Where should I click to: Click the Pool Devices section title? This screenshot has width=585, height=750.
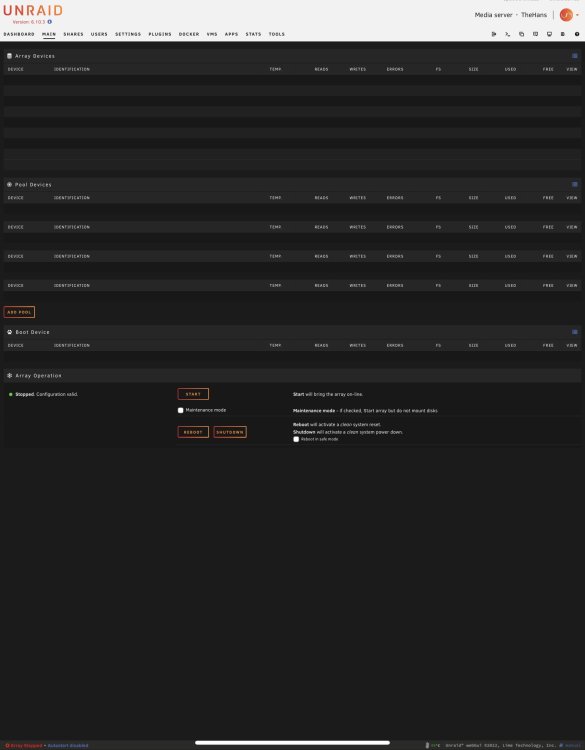coord(33,185)
